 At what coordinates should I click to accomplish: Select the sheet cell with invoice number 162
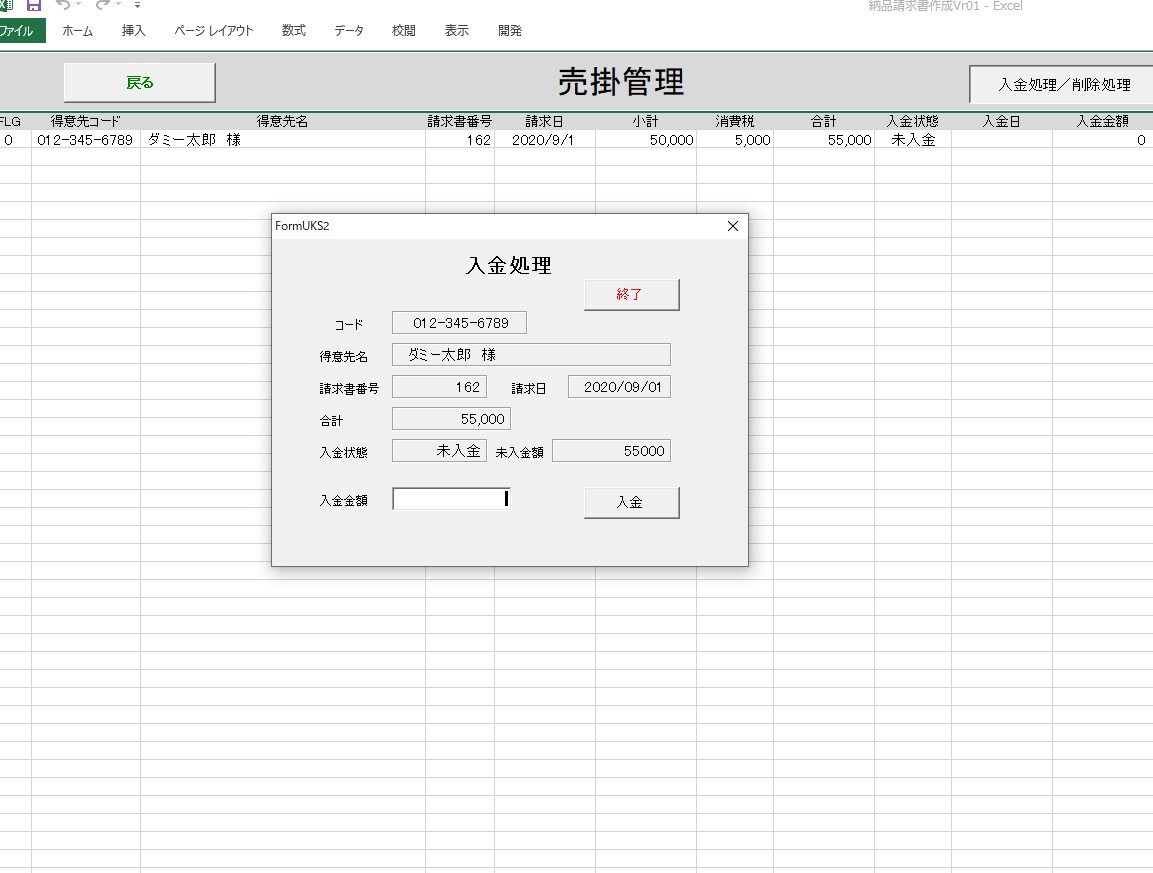pyautogui.click(x=460, y=140)
